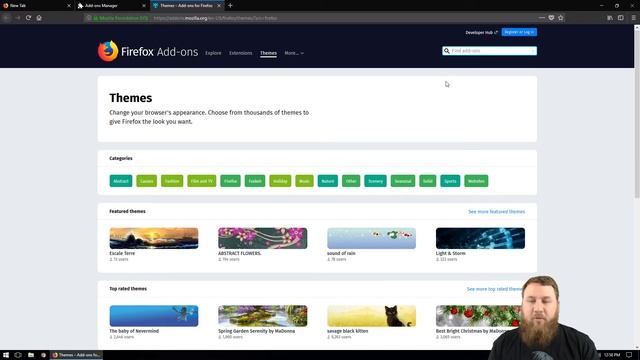640x360 pixels.
Task: Open See more featured themes
Action: point(496,211)
